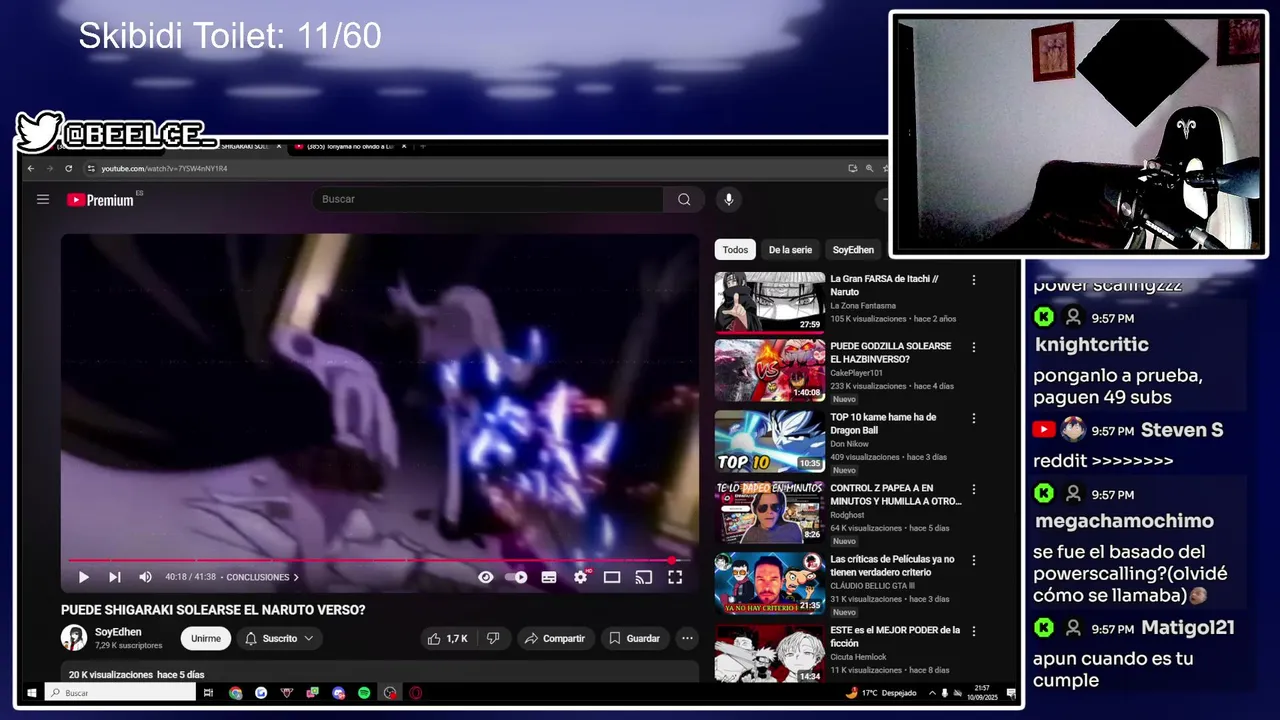Open the Suscrito notification dropdown

pos(280,638)
